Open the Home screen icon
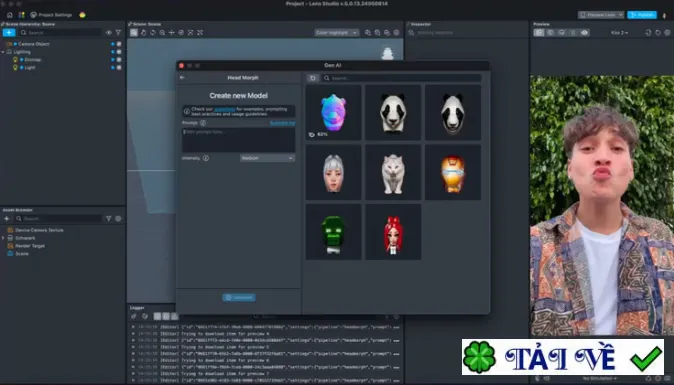This screenshot has width=674, height=385. point(9,15)
